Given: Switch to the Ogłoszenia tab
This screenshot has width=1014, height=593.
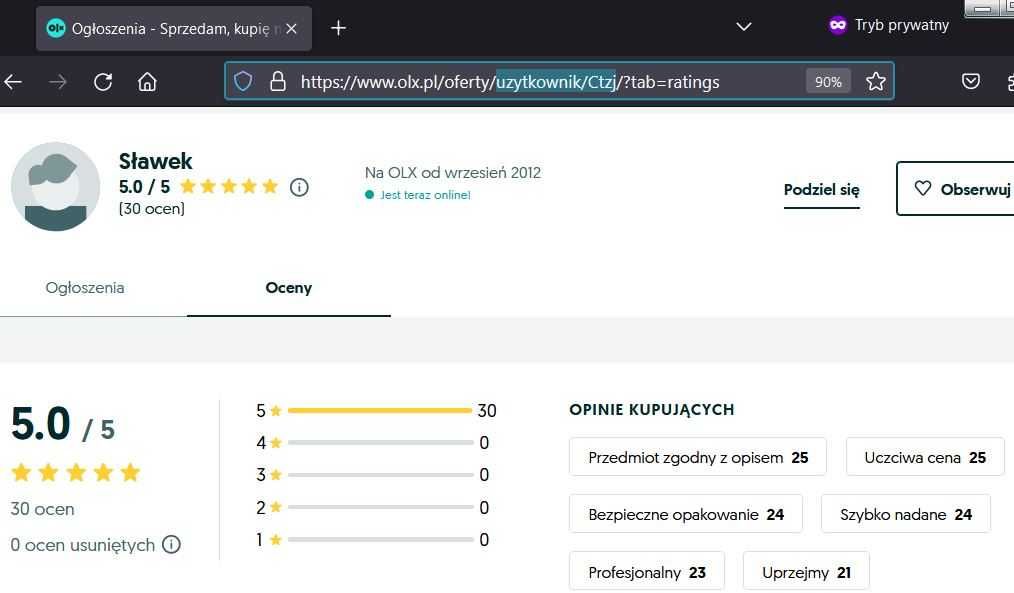Looking at the screenshot, I should pyautogui.click(x=85, y=288).
